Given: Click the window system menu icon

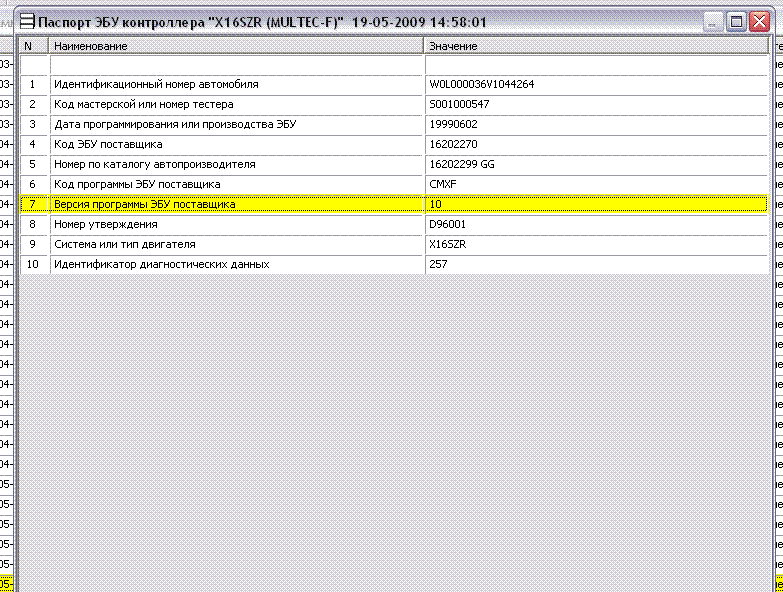Looking at the screenshot, I should point(27,22).
